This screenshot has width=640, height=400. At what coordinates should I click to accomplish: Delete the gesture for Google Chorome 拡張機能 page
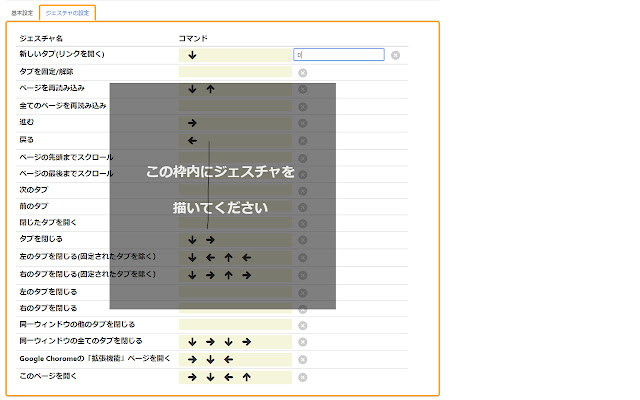coord(302,359)
